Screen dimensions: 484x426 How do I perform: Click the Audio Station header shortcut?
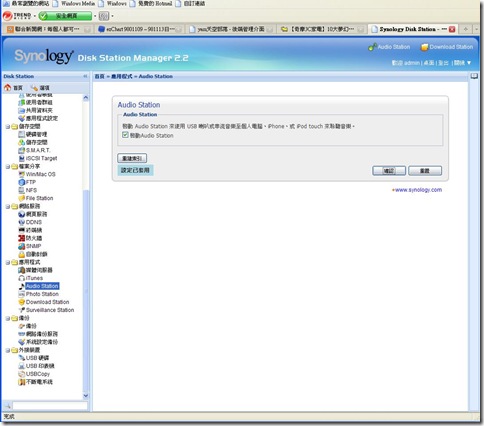389,47
